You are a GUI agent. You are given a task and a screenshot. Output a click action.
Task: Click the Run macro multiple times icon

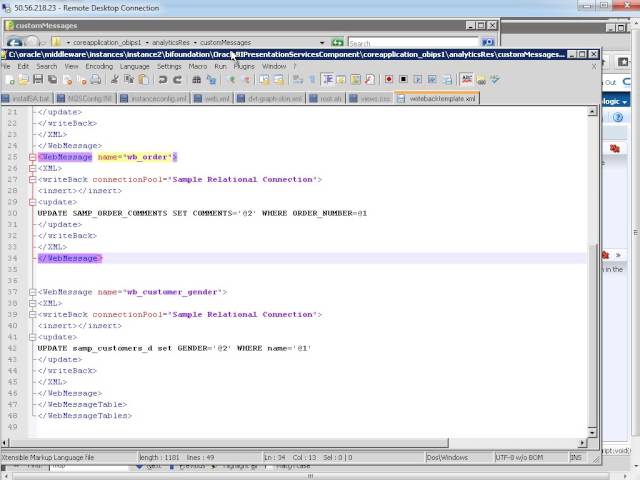pos(432,80)
